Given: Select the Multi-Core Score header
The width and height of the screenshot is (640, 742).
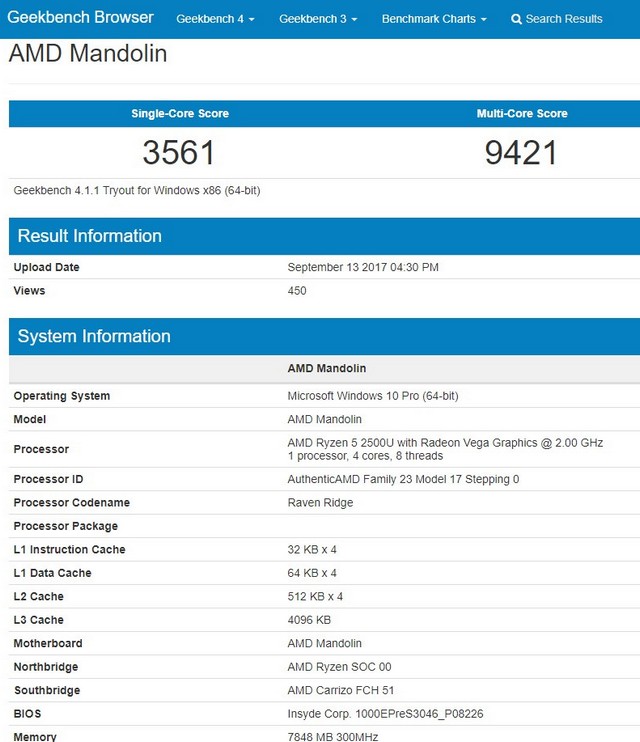Looking at the screenshot, I should pos(522,114).
